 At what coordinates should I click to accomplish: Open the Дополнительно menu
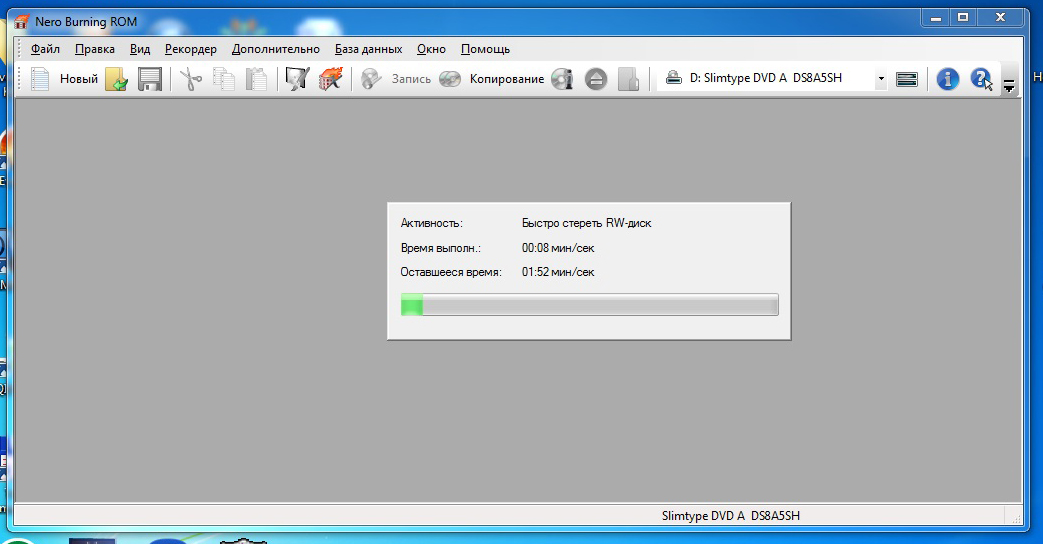pyautogui.click(x=275, y=49)
